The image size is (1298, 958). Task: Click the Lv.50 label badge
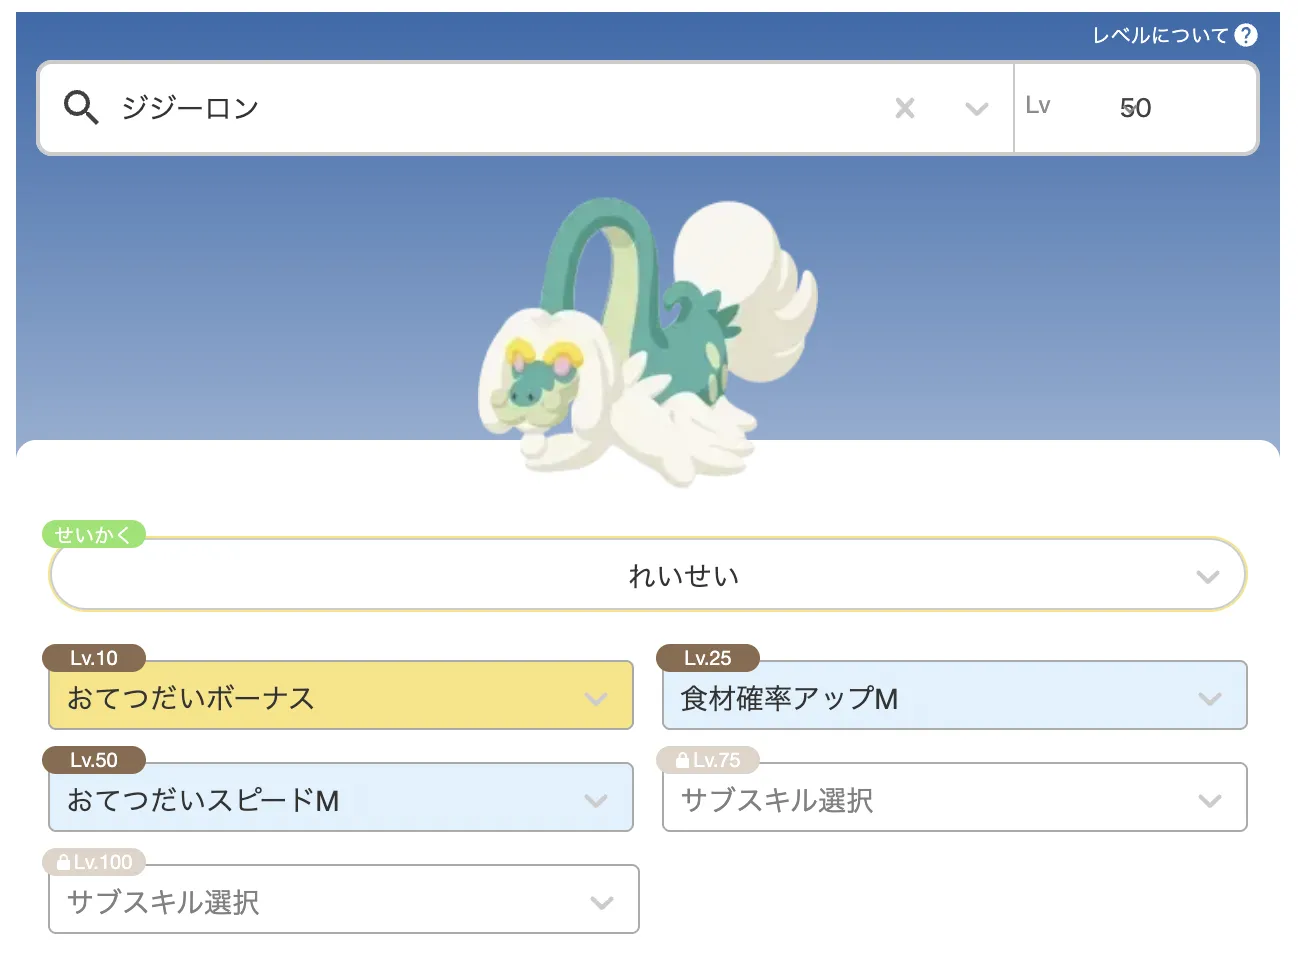tap(94, 760)
